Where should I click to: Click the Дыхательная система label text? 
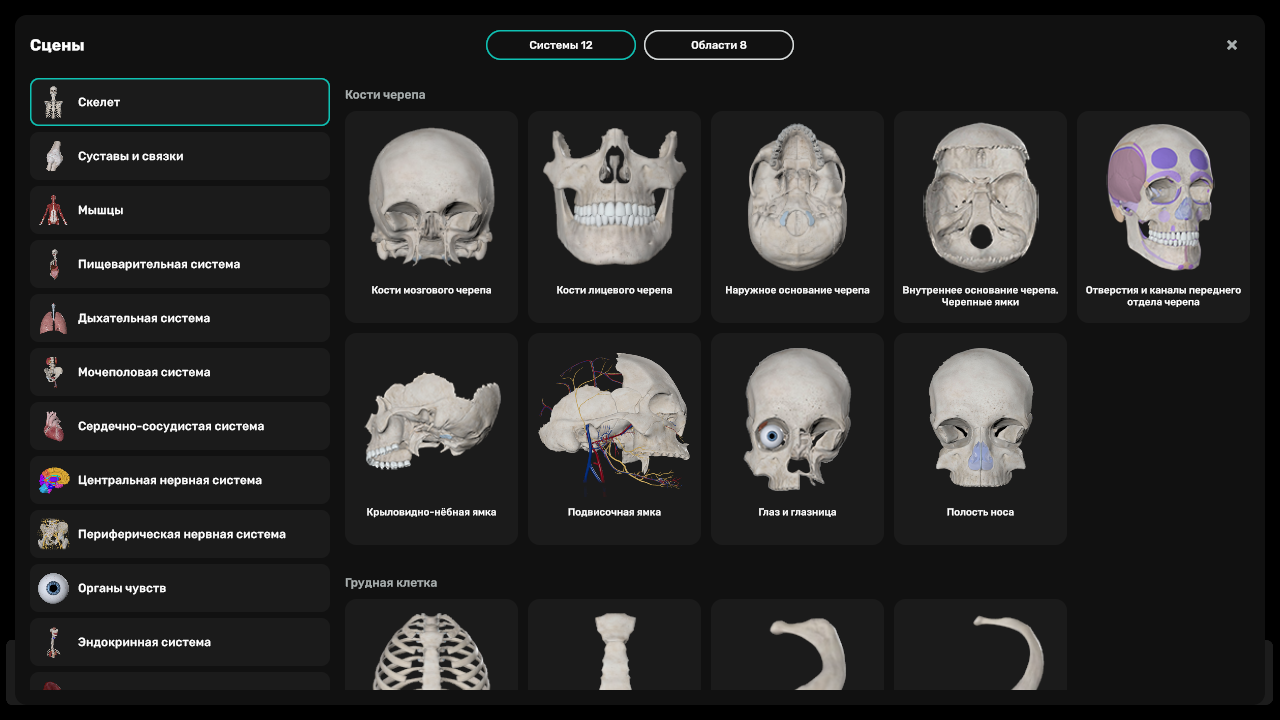pos(144,318)
